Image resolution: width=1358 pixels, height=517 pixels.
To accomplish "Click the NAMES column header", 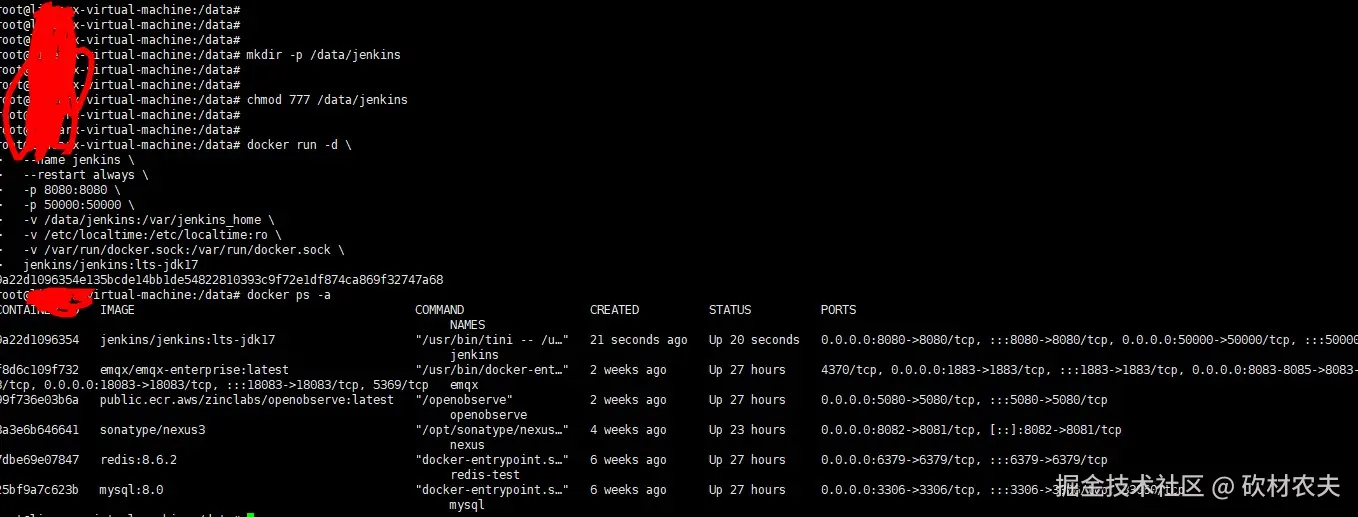I will pyautogui.click(x=467, y=325).
